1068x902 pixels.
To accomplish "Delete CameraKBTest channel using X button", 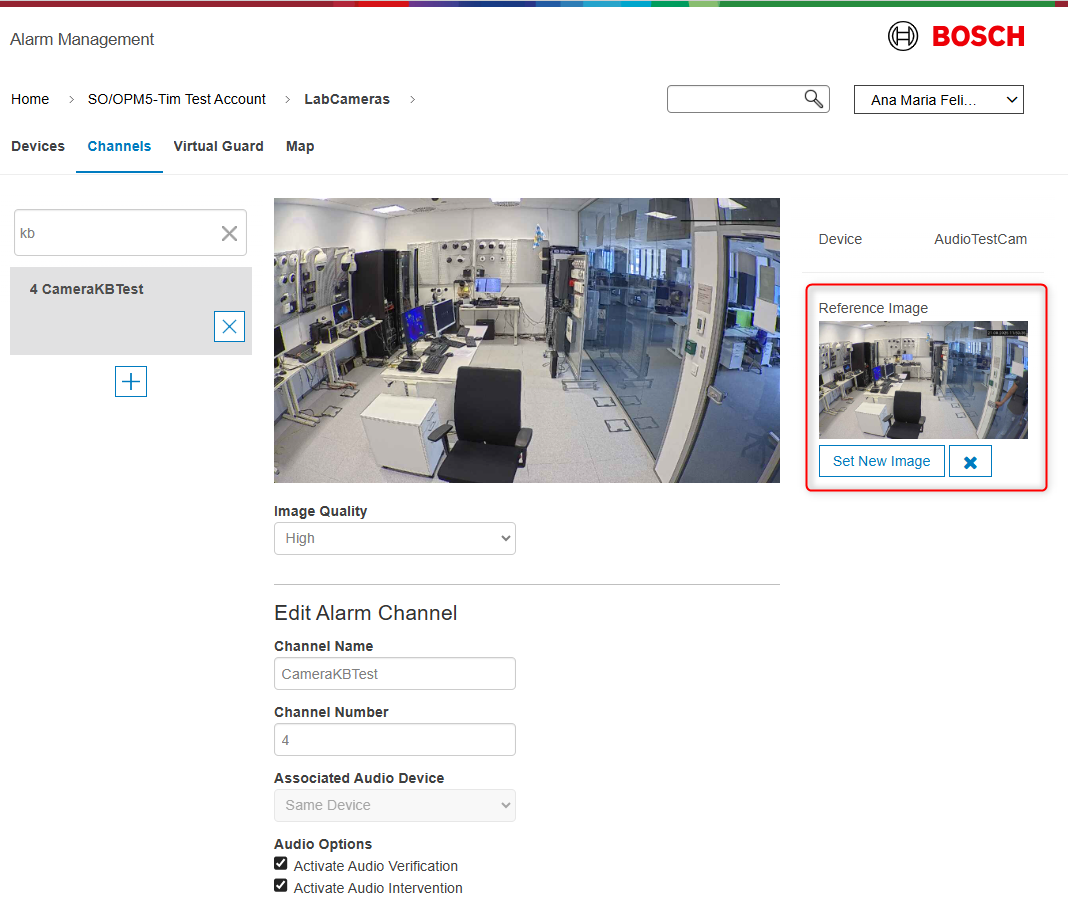I will (x=229, y=326).
